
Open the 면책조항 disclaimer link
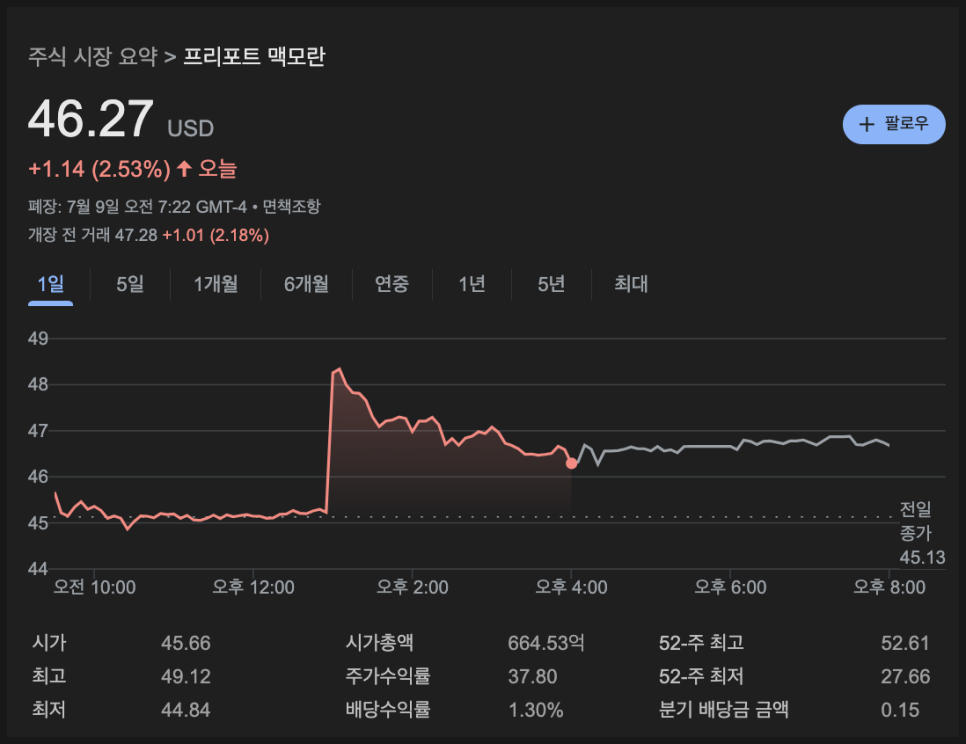(291, 206)
